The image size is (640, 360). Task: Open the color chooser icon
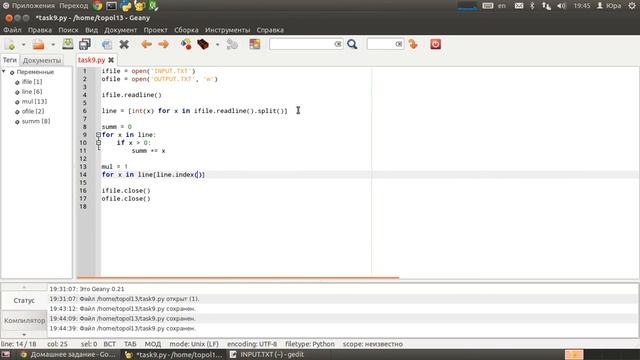(255, 44)
